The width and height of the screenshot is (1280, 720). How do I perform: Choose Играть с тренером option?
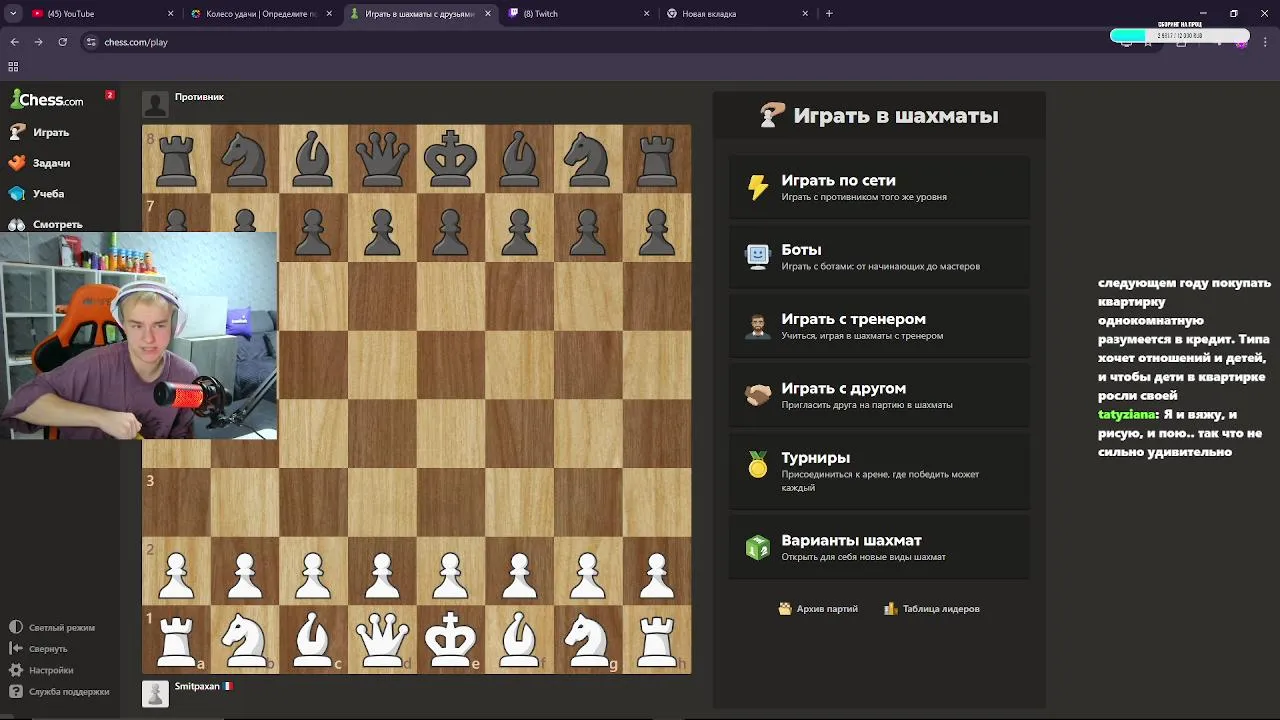[879, 326]
